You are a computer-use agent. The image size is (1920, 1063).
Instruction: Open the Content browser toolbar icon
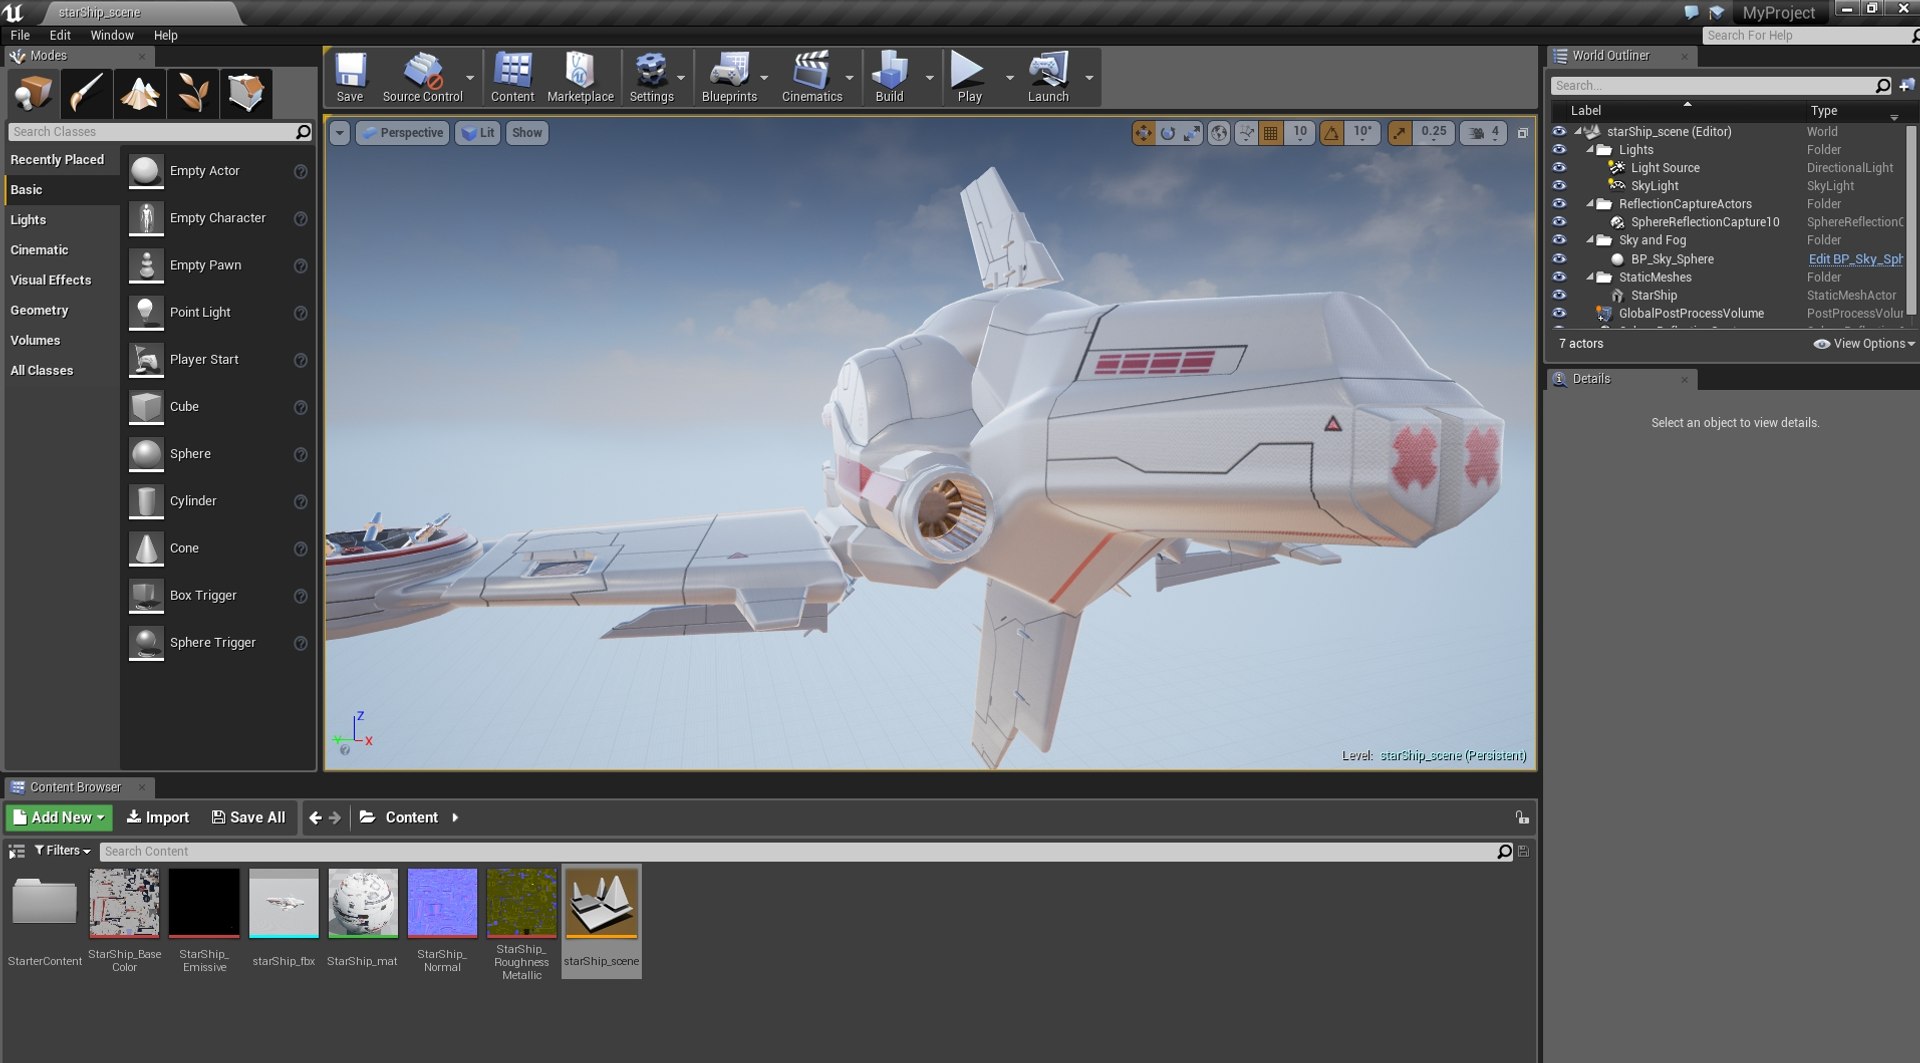512,77
